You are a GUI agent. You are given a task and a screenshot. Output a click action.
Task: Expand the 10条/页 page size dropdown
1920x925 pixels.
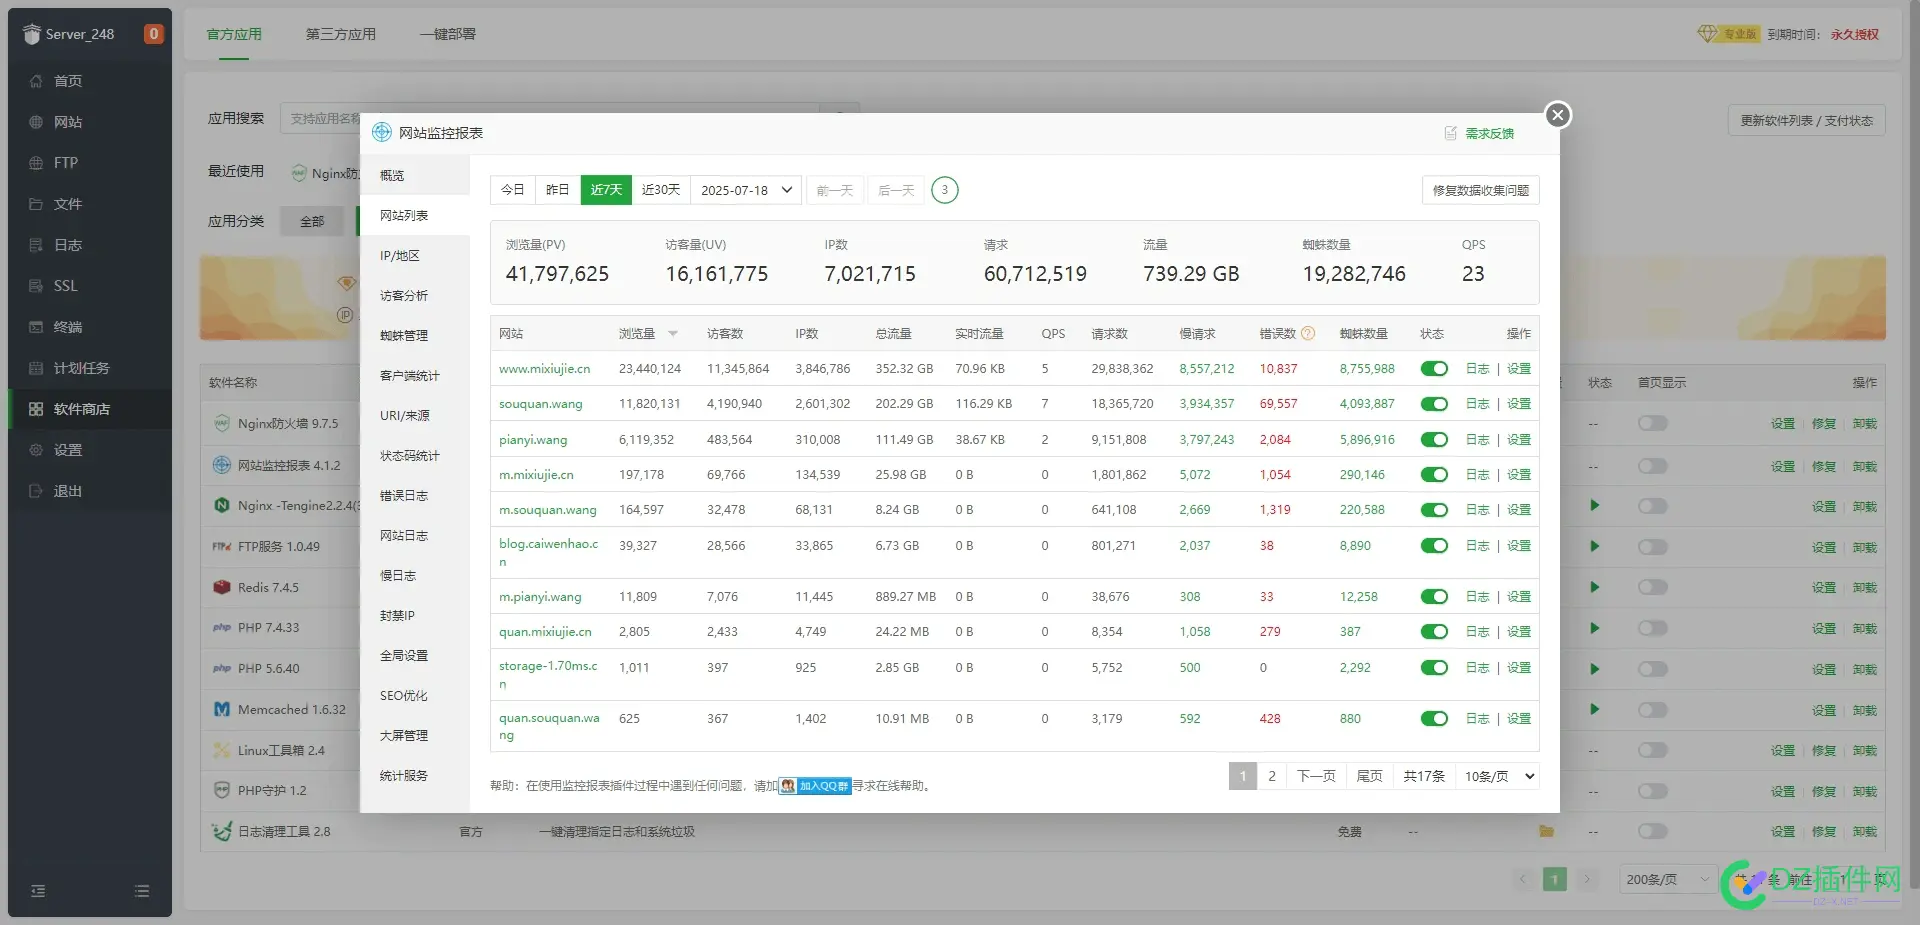click(x=1499, y=777)
